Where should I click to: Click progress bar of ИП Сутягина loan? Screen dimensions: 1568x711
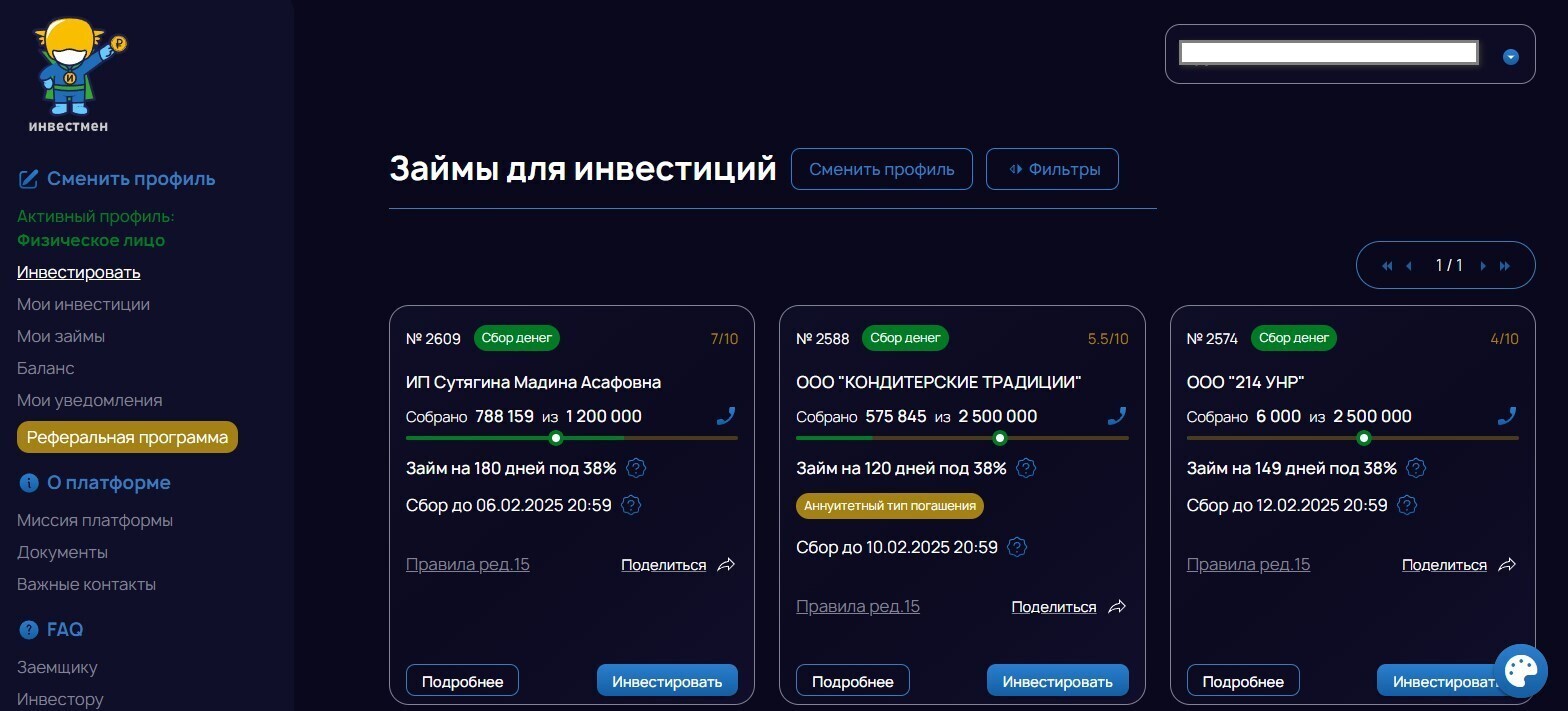coord(572,438)
